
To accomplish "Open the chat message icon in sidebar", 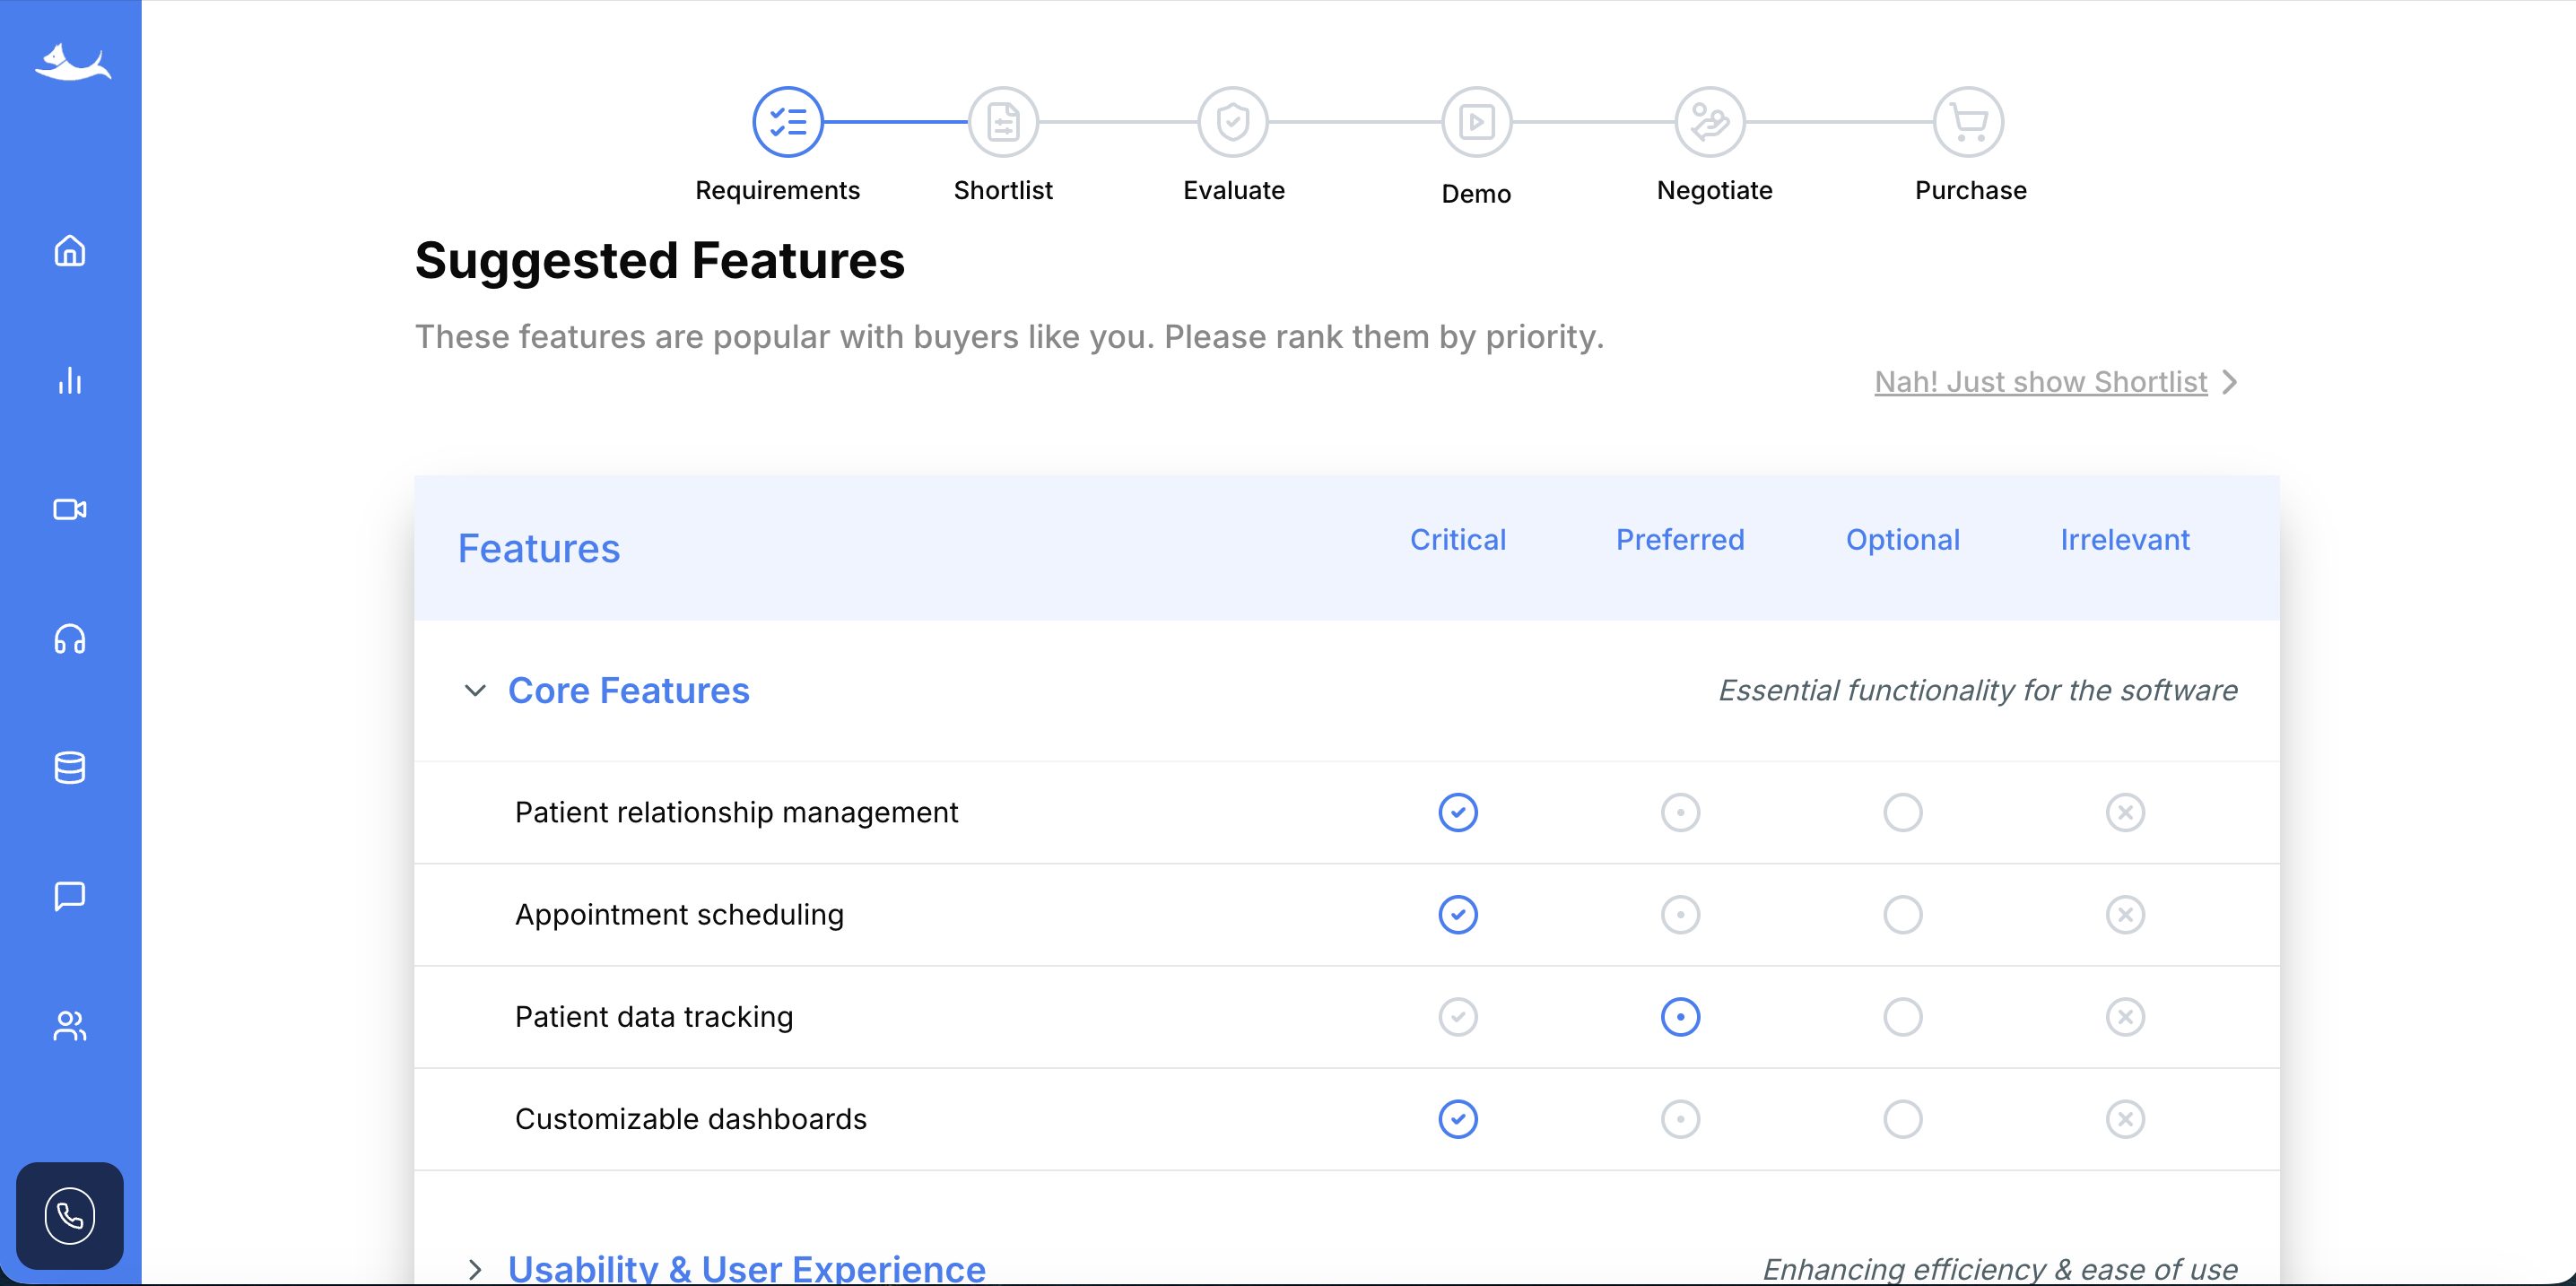I will tap(69, 896).
